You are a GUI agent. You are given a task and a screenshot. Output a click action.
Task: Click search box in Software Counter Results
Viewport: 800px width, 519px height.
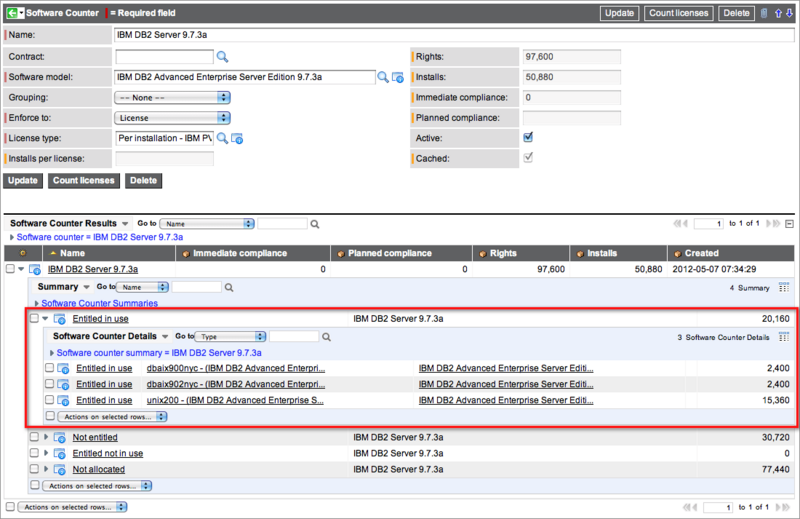coord(283,224)
